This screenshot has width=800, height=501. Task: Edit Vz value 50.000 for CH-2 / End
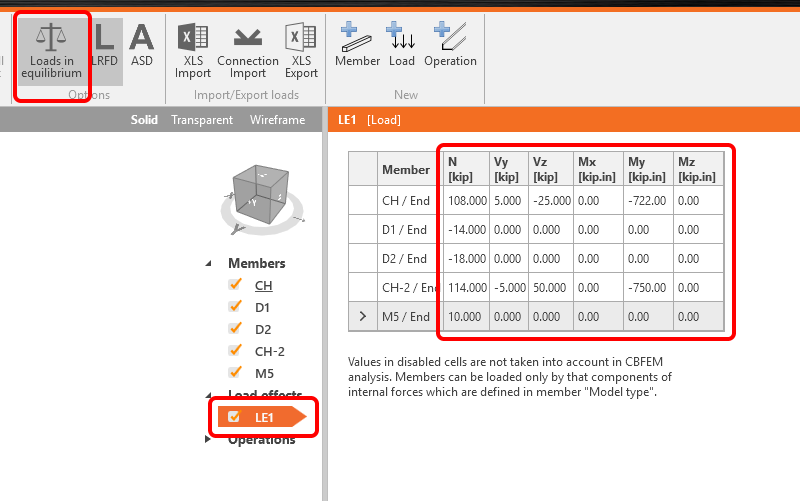click(551, 288)
